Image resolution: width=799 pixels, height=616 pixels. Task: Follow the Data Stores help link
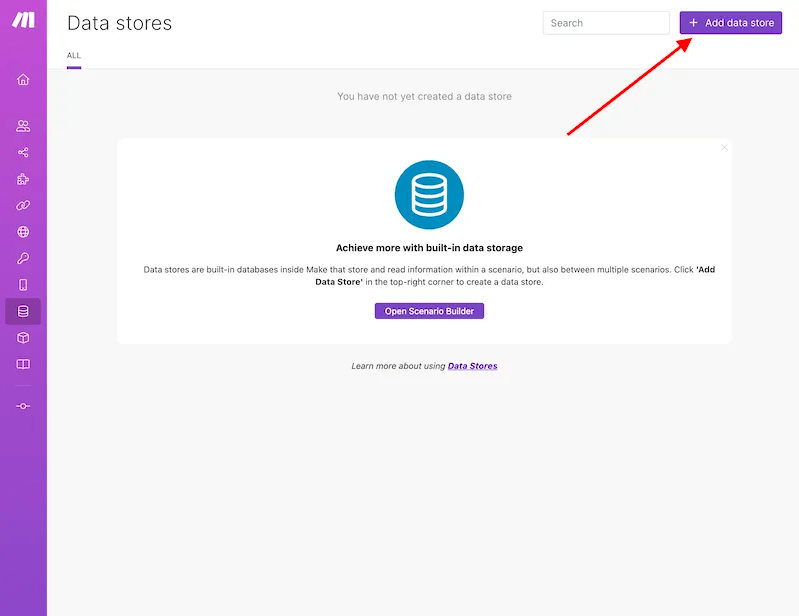click(x=472, y=366)
